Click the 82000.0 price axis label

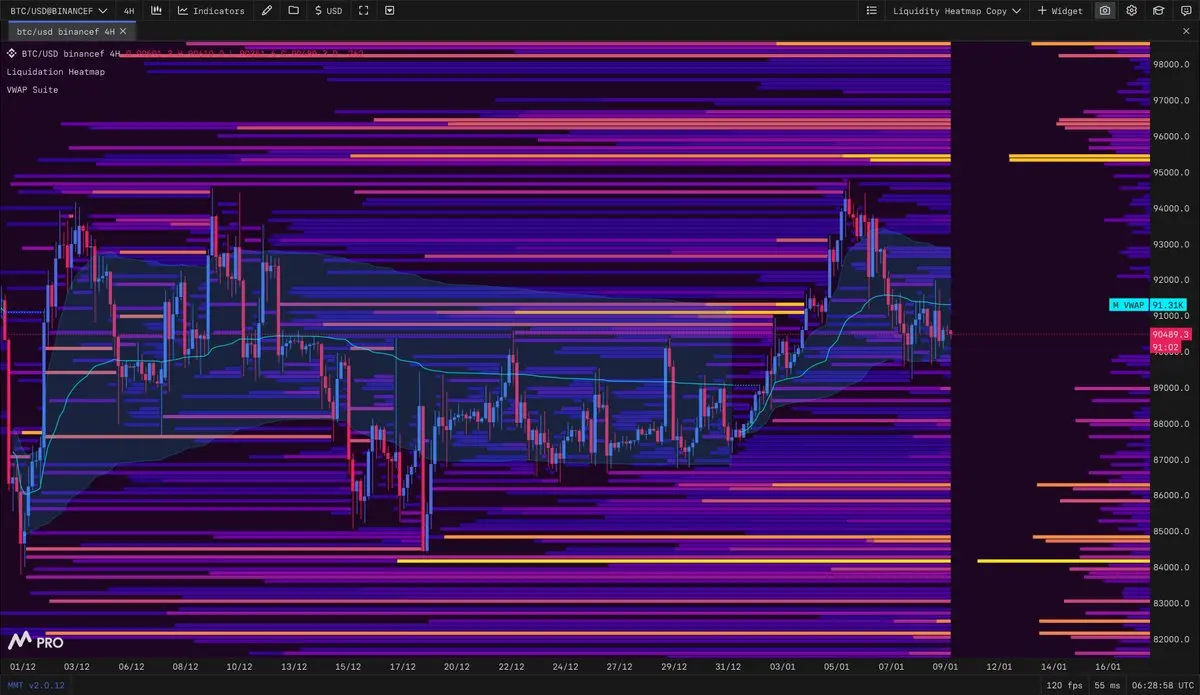tap(1171, 639)
